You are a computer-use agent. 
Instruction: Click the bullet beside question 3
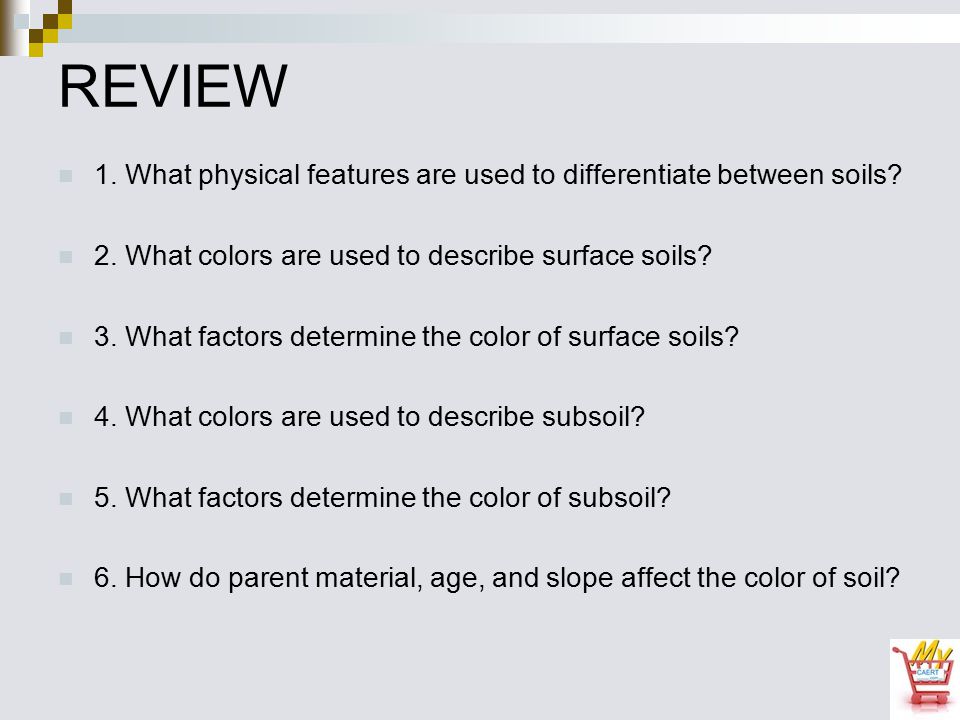coord(66,338)
